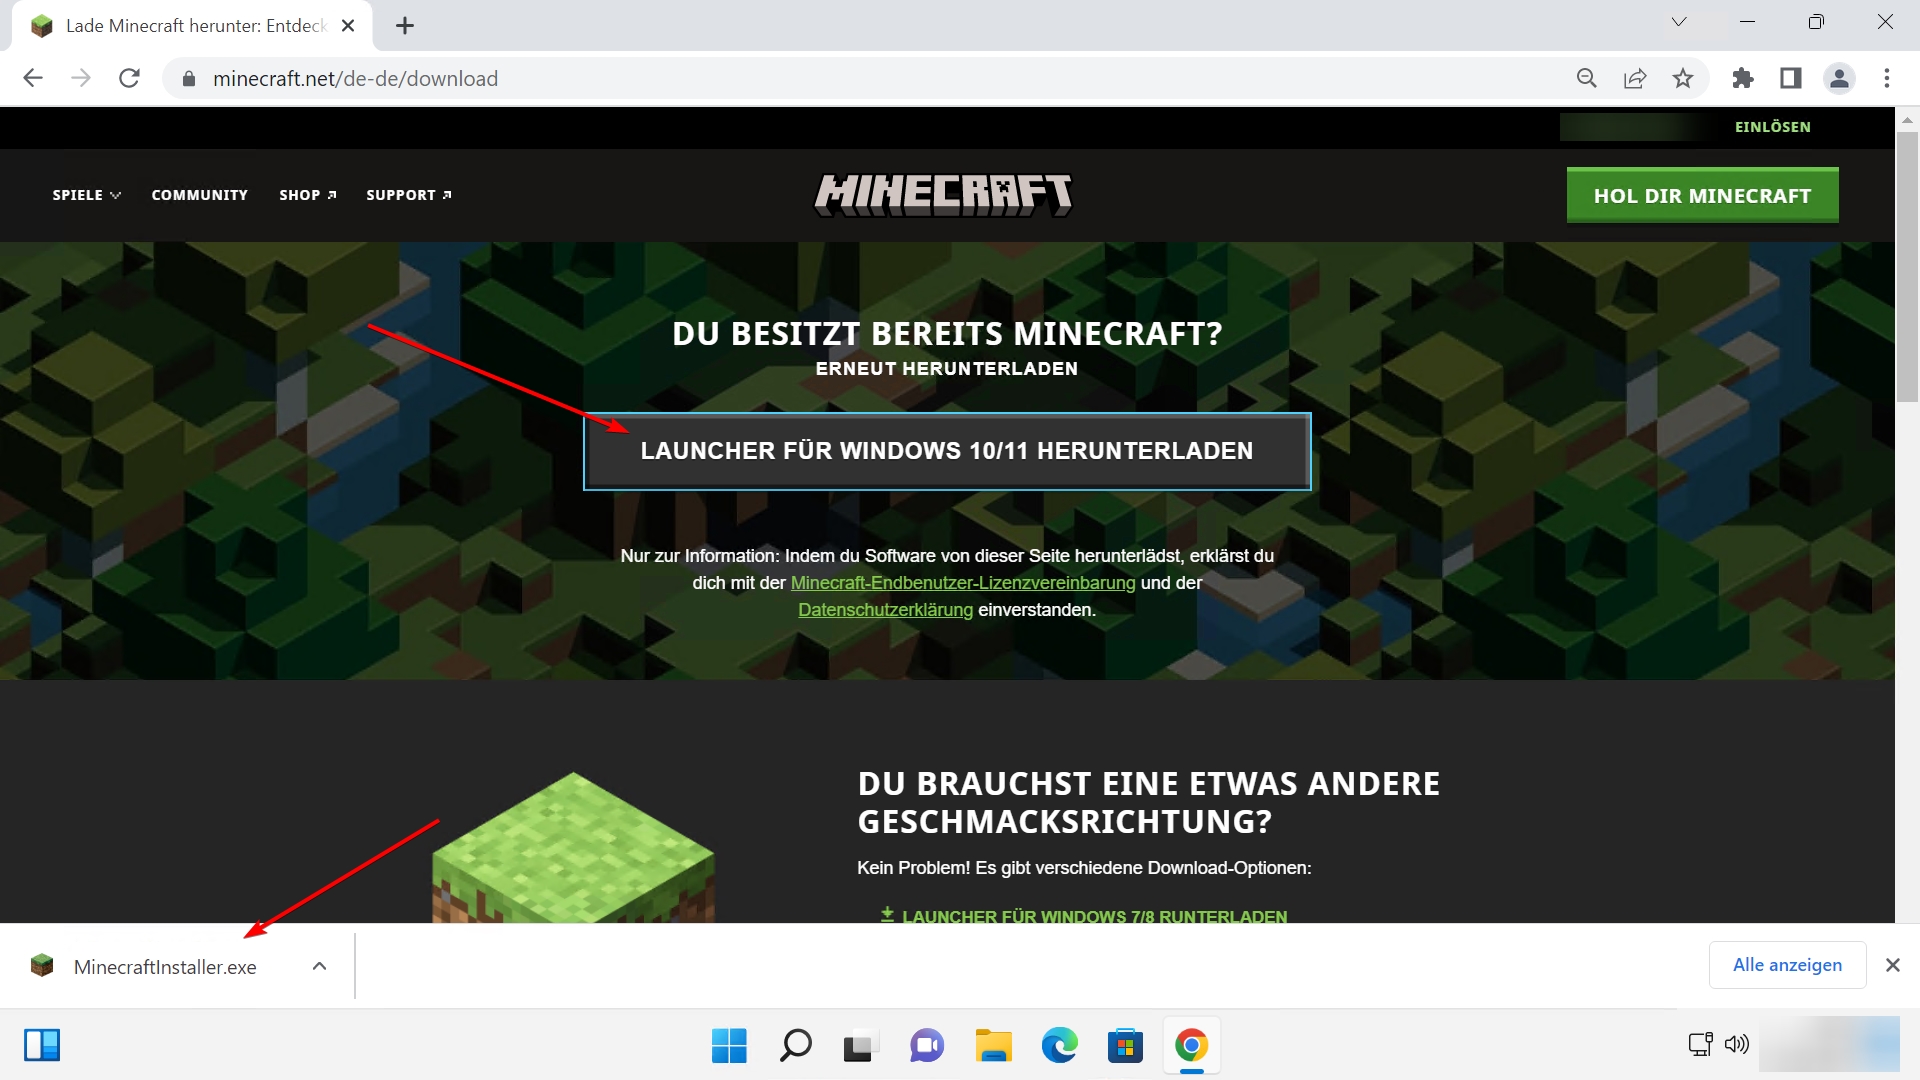
Task: Expand the SPIELE dropdown menu
Action: (86, 195)
